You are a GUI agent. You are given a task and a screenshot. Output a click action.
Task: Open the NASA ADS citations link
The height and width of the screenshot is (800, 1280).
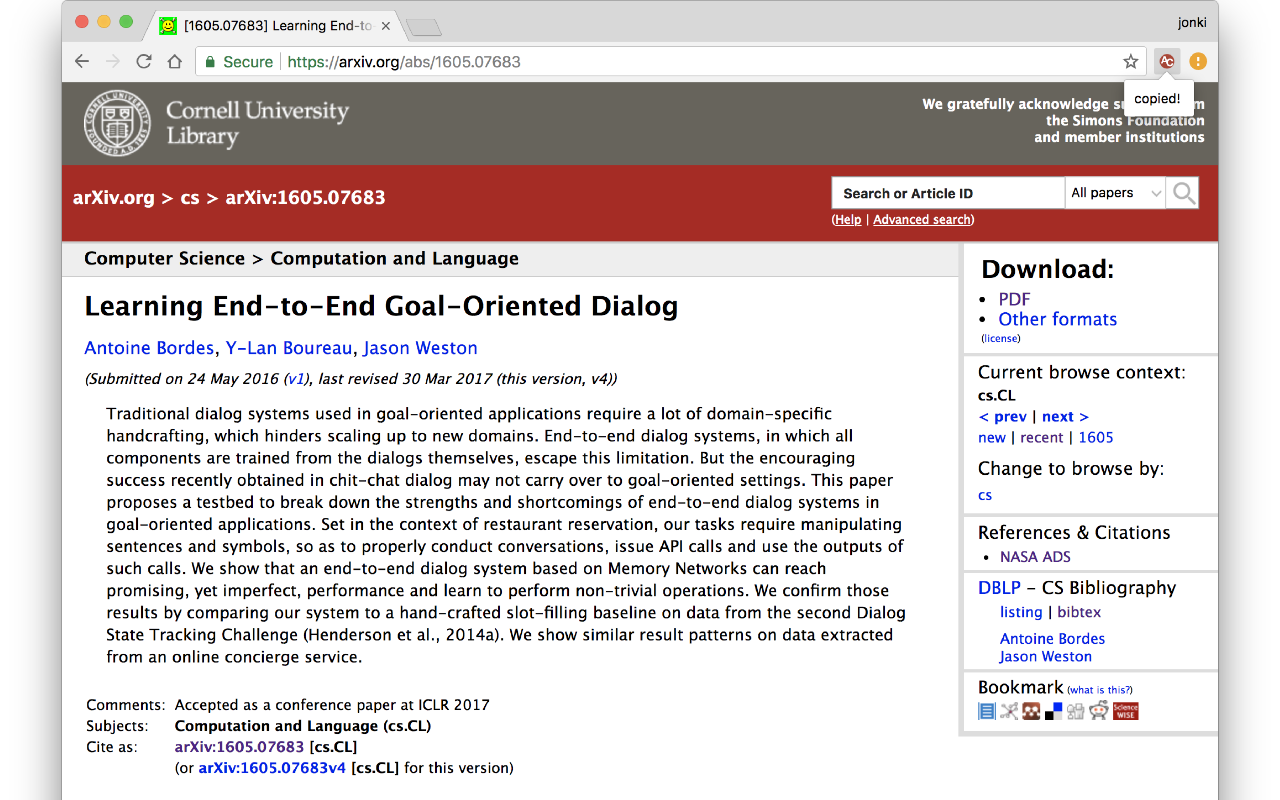1035,557
